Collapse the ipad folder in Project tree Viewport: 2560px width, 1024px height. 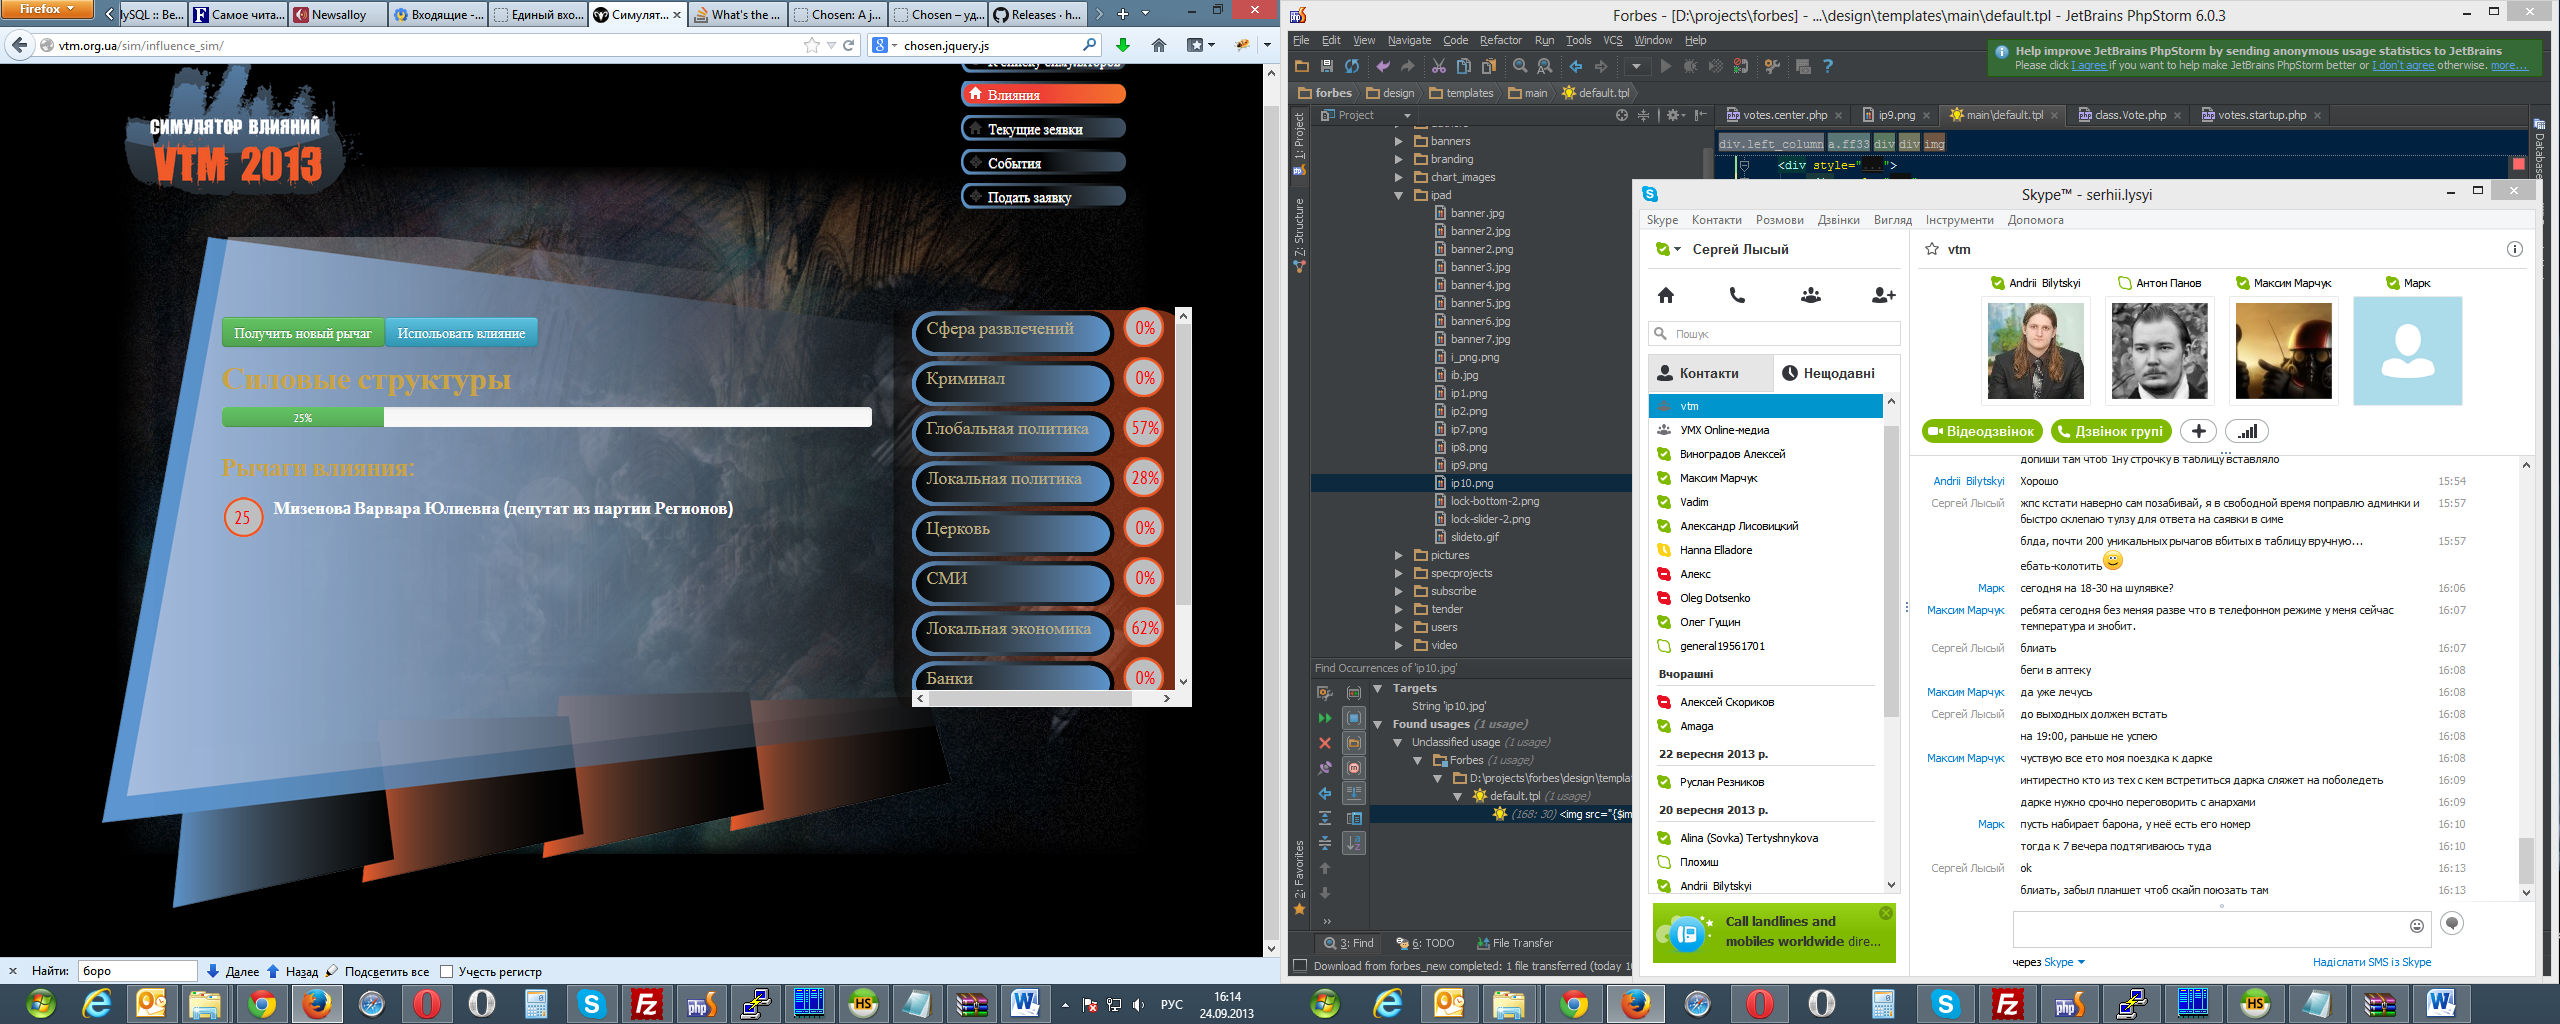1399,195
